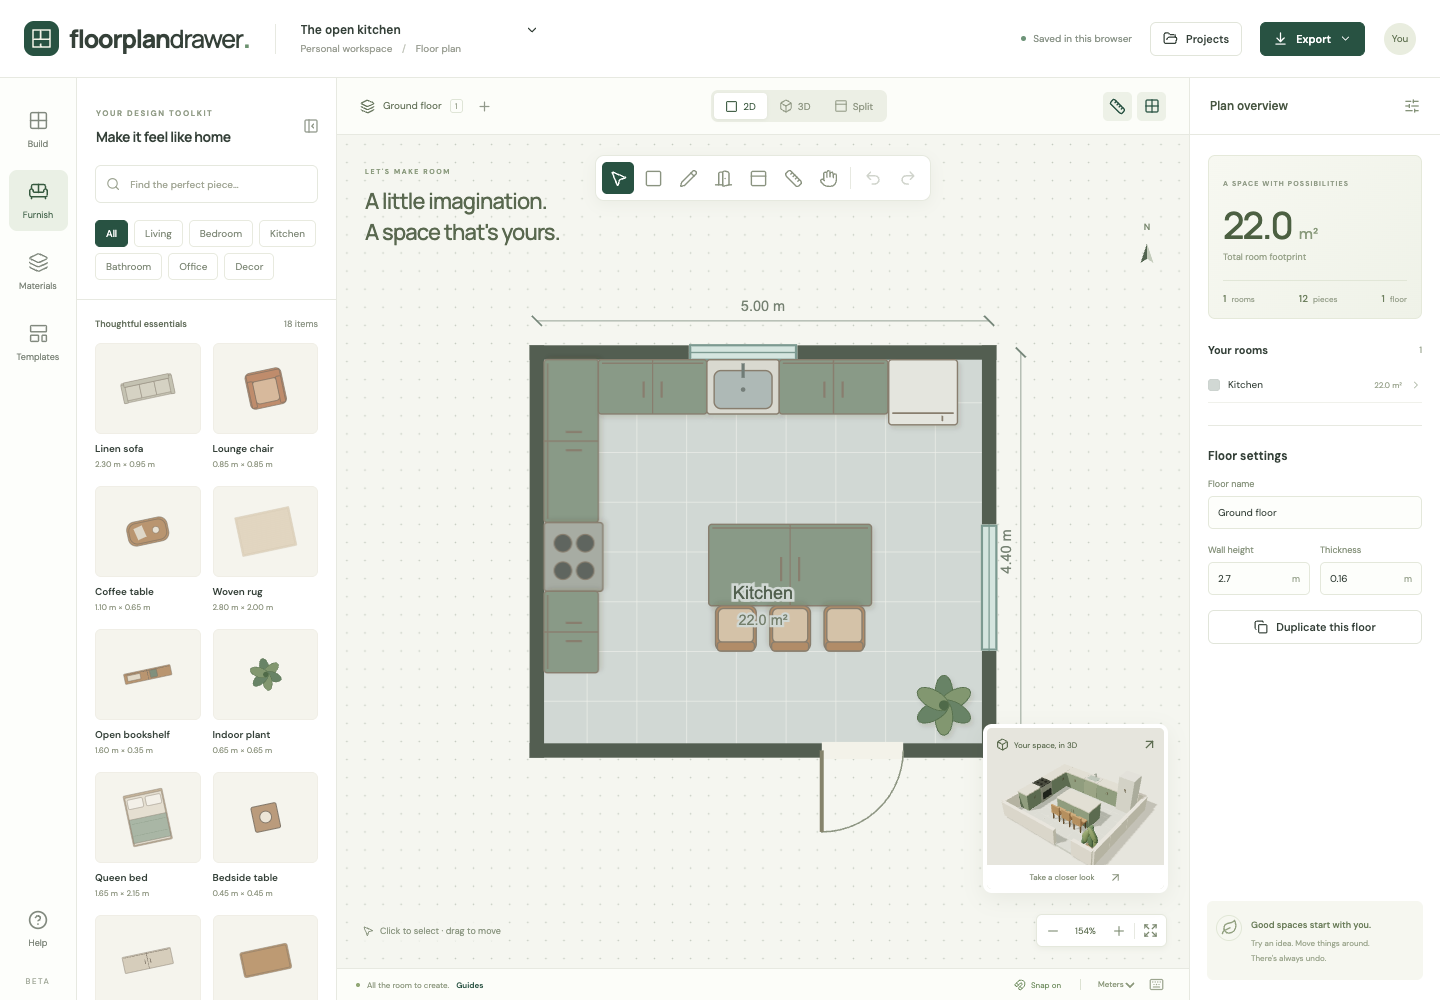Viewport: 1440px width, 1000px height.
Task: Expand the 3D preview card
Action: pos(1149,744)
